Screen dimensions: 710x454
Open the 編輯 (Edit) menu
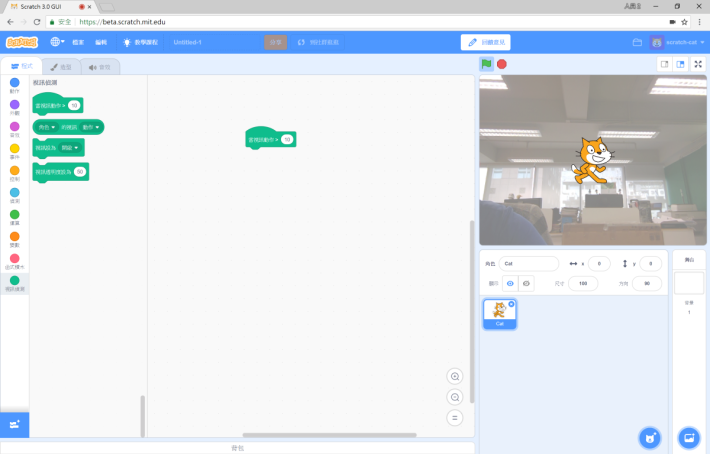101,42
